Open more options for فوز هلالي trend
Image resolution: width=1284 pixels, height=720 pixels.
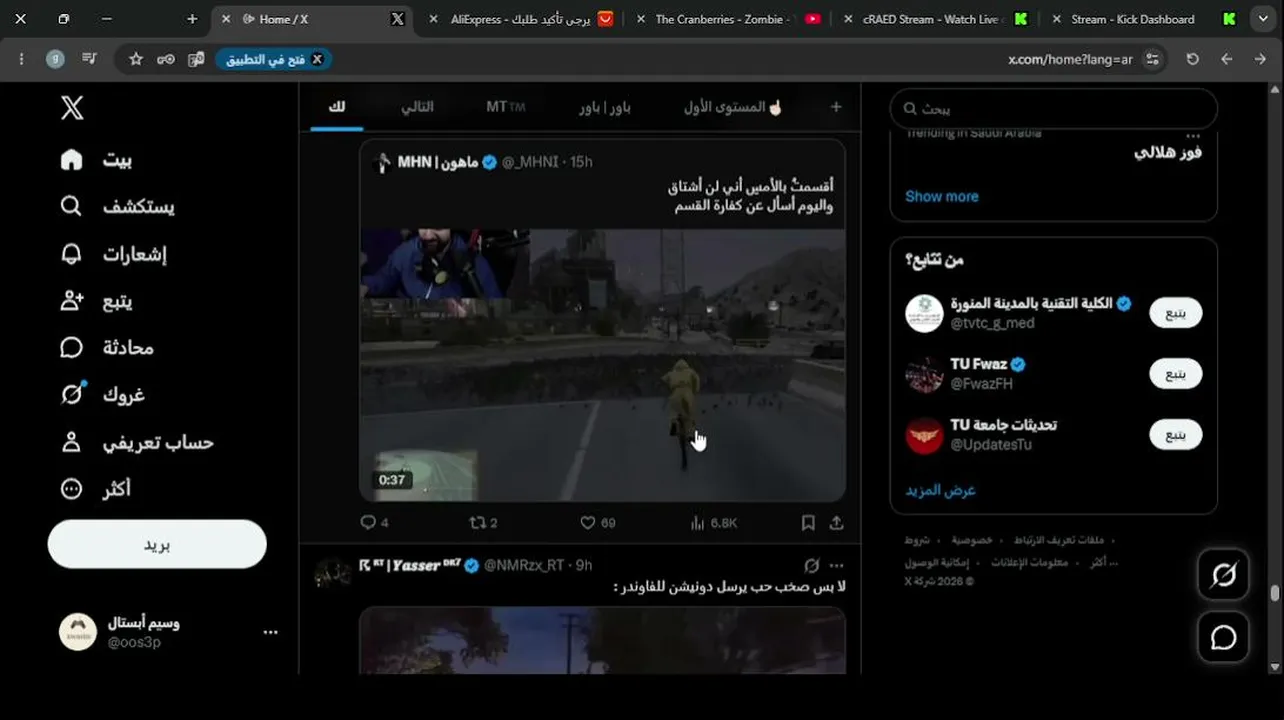pyautogui.click(x=1191, y=135)
